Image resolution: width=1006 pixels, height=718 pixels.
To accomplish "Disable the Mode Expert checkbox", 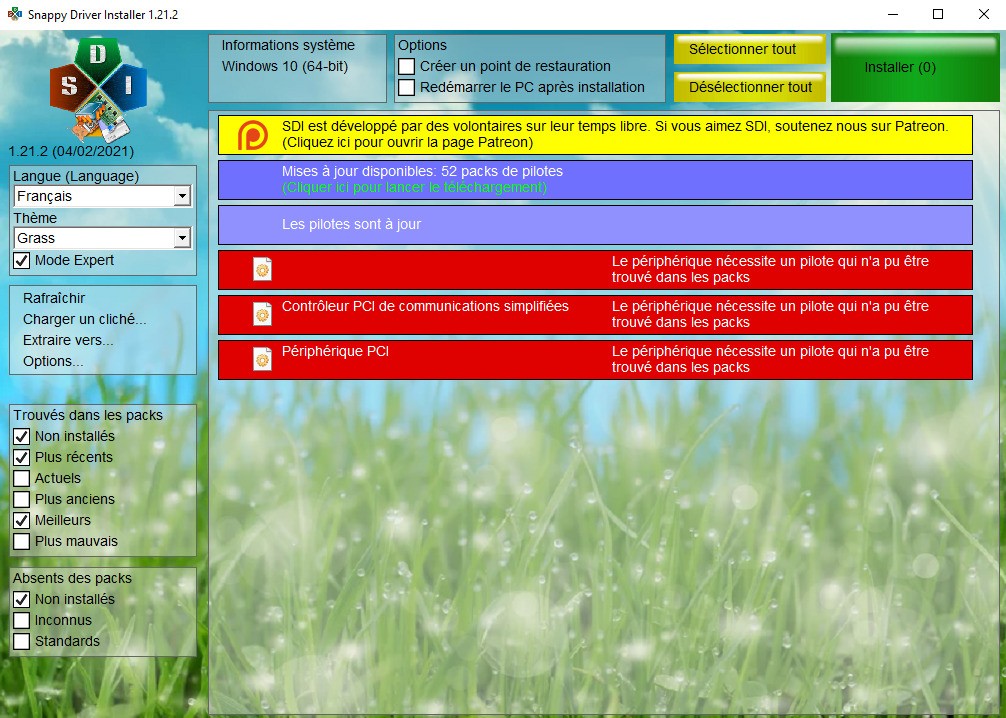I will coord(22,261).
